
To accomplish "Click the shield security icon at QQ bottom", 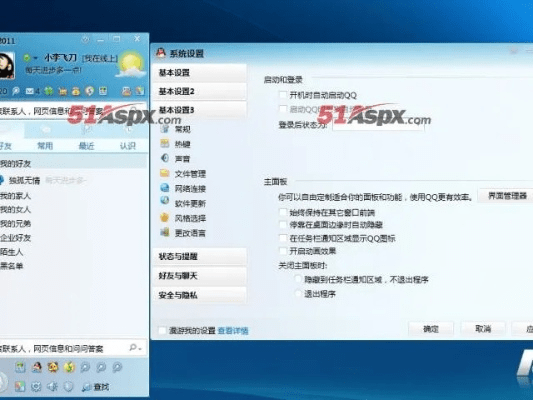I will (x=68, y=387).
